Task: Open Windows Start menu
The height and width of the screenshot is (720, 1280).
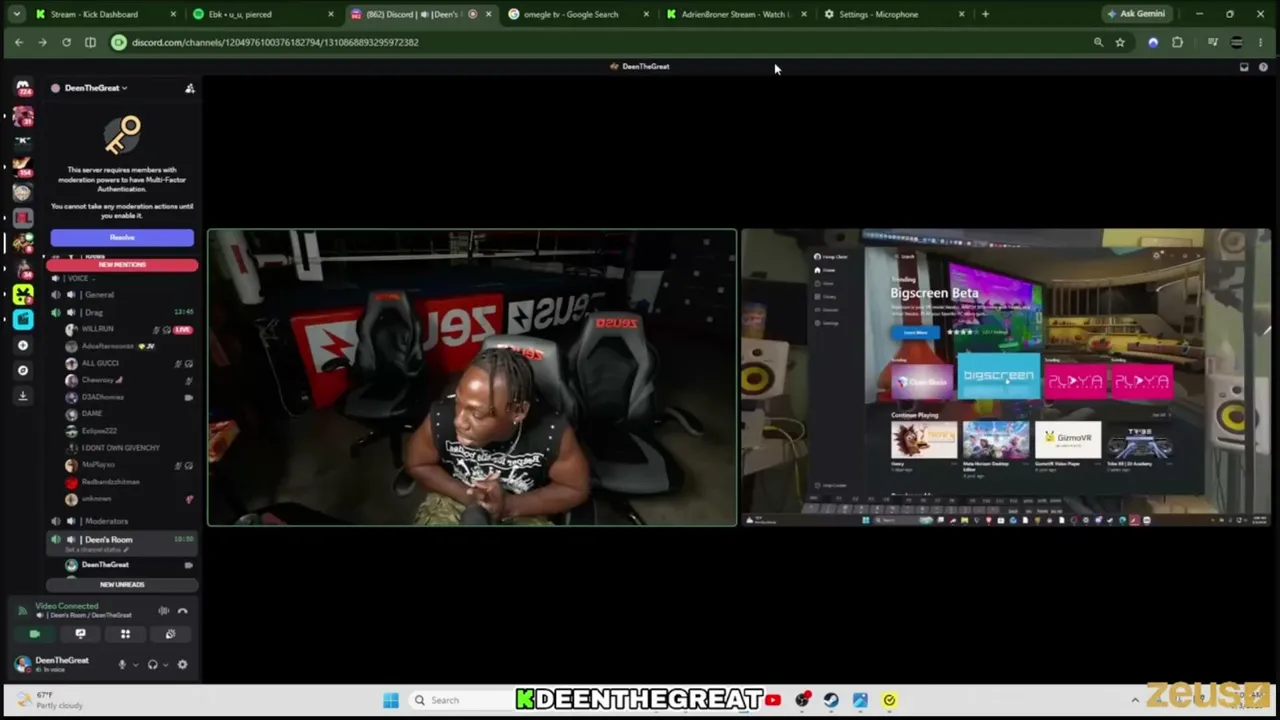Action: point(391,700)
